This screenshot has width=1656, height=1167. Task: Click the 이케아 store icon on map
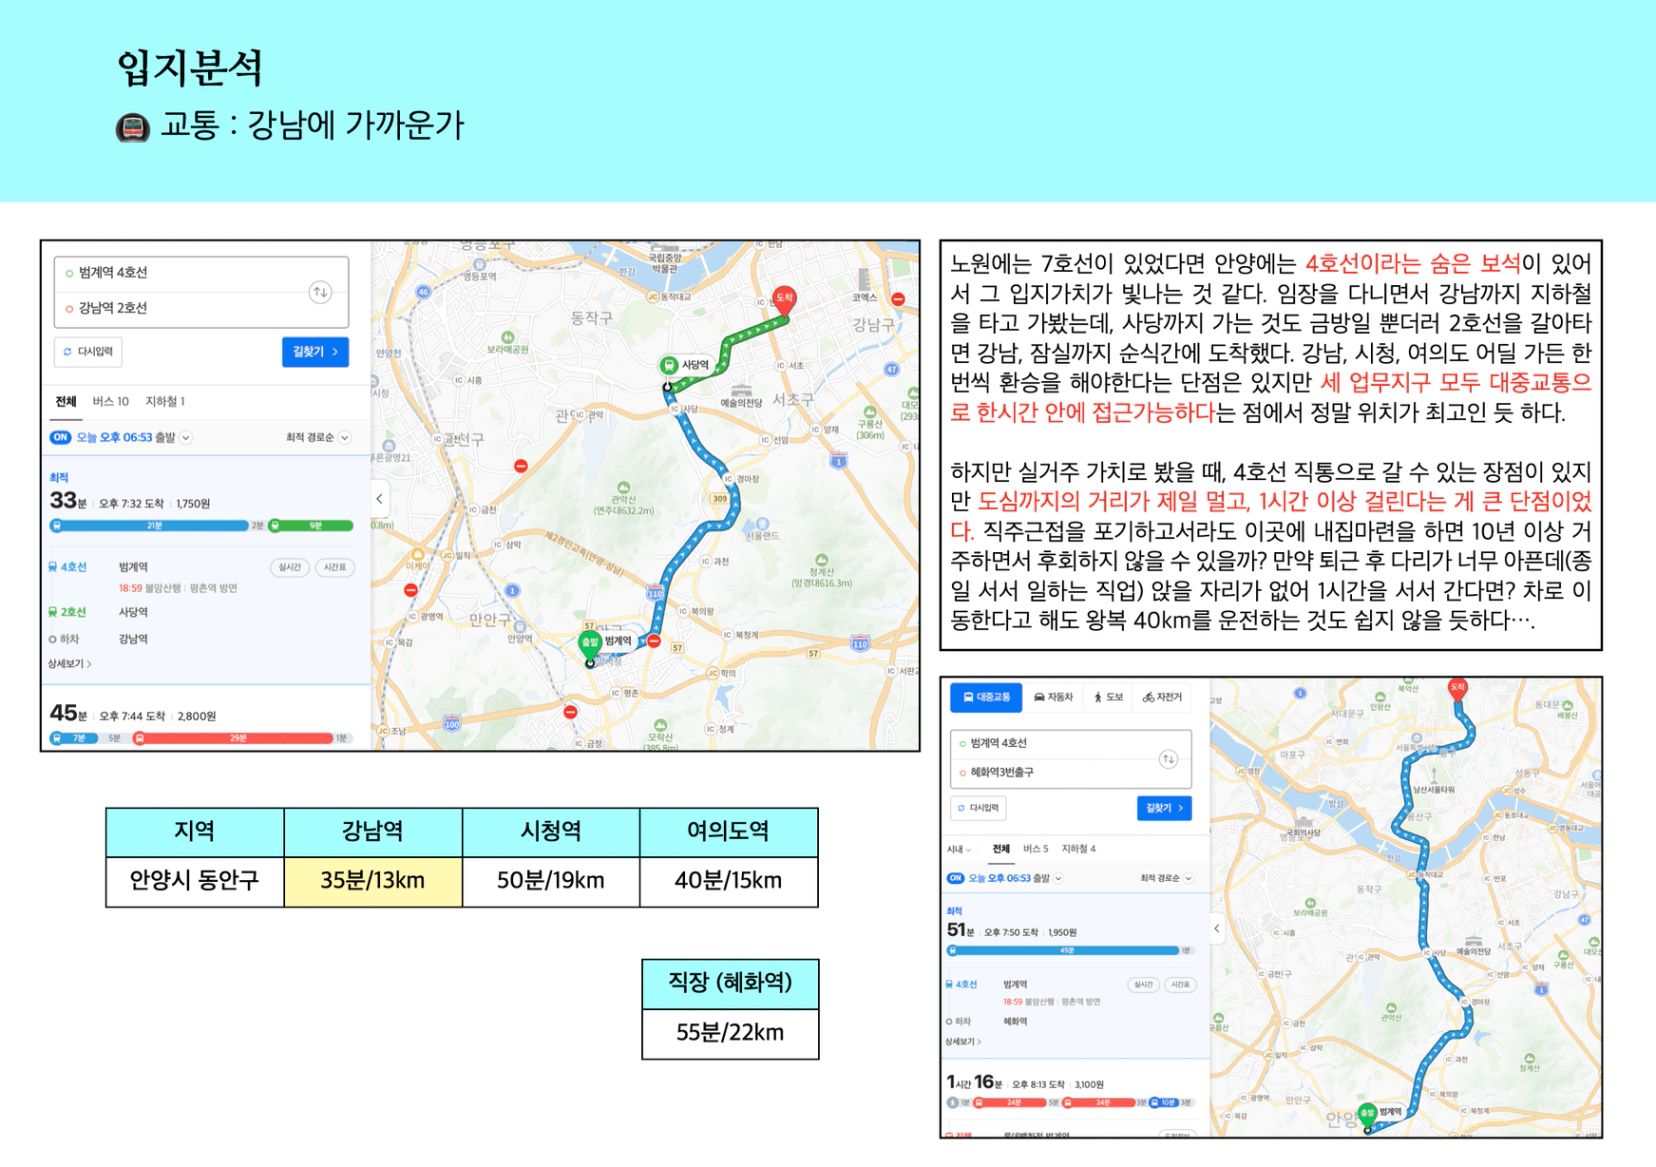417,554
